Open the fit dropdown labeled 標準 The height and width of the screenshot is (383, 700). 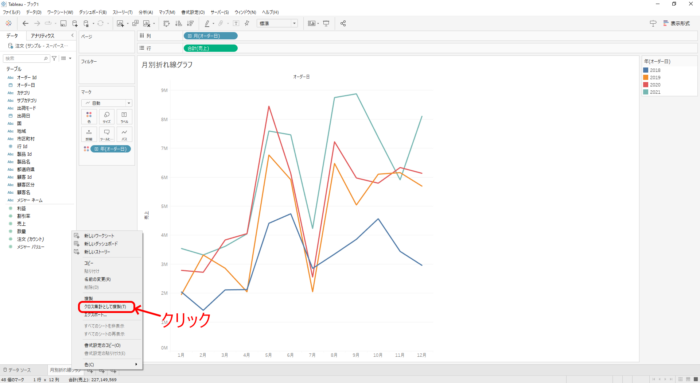pos(277,23)
